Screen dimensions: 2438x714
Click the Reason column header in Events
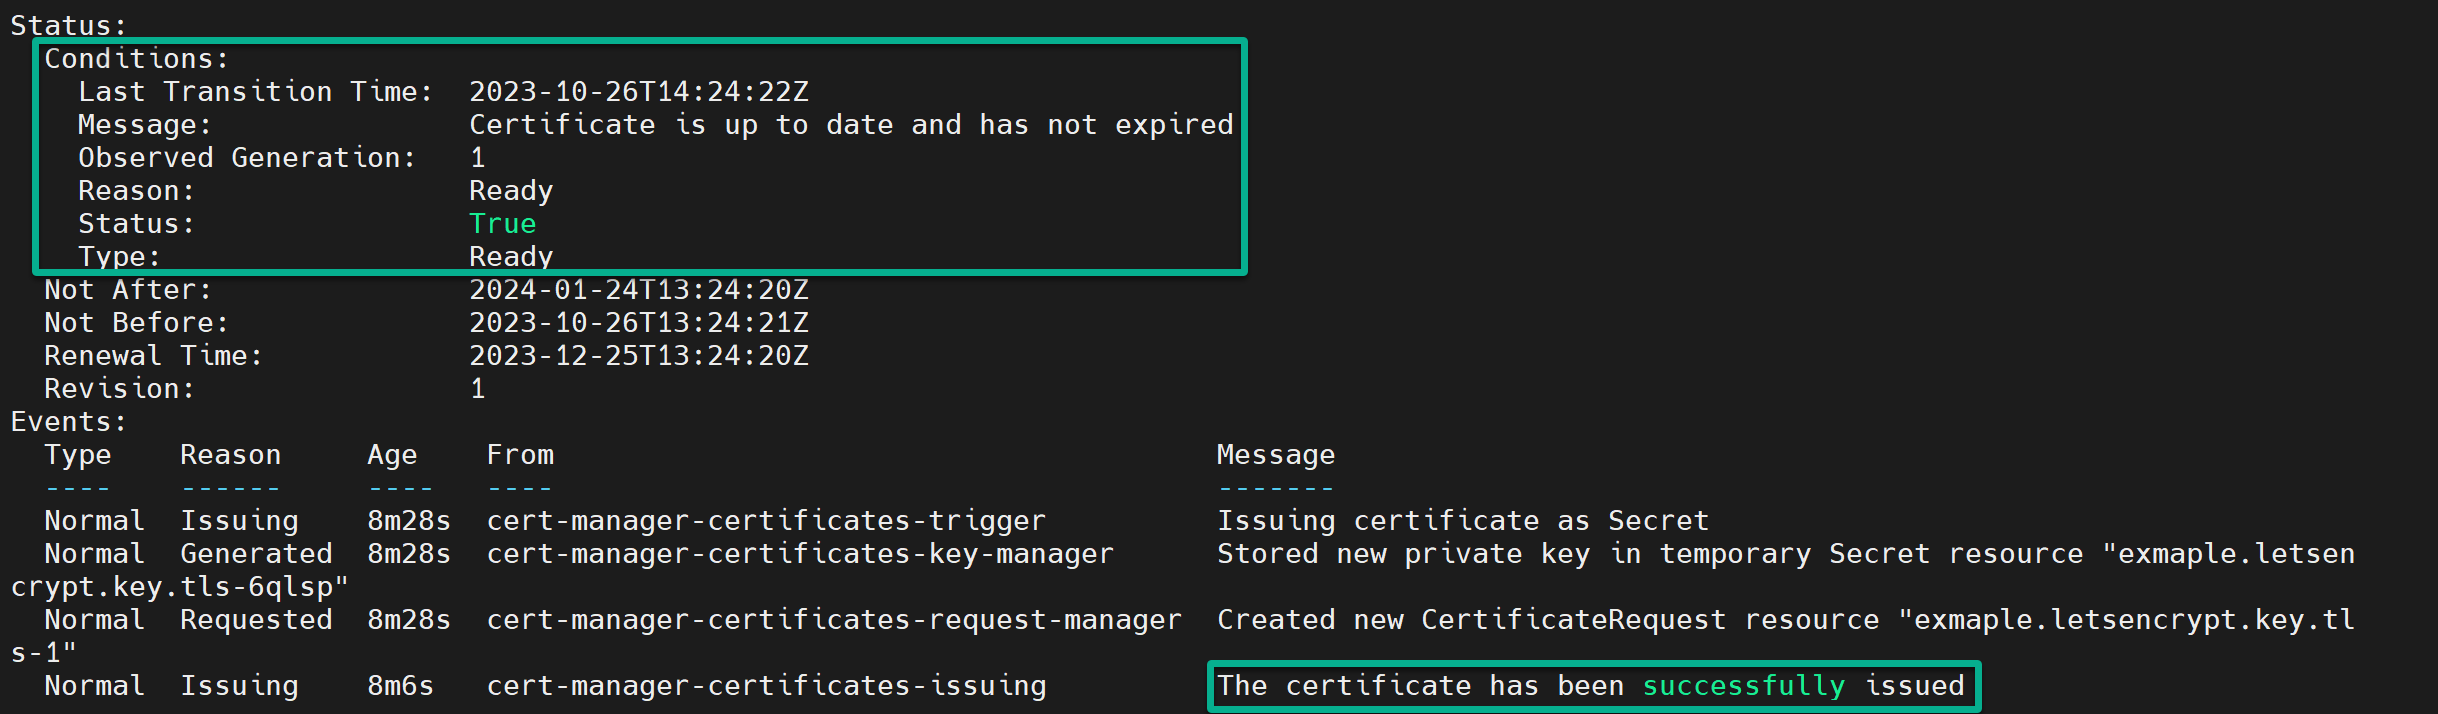point(231,454)
